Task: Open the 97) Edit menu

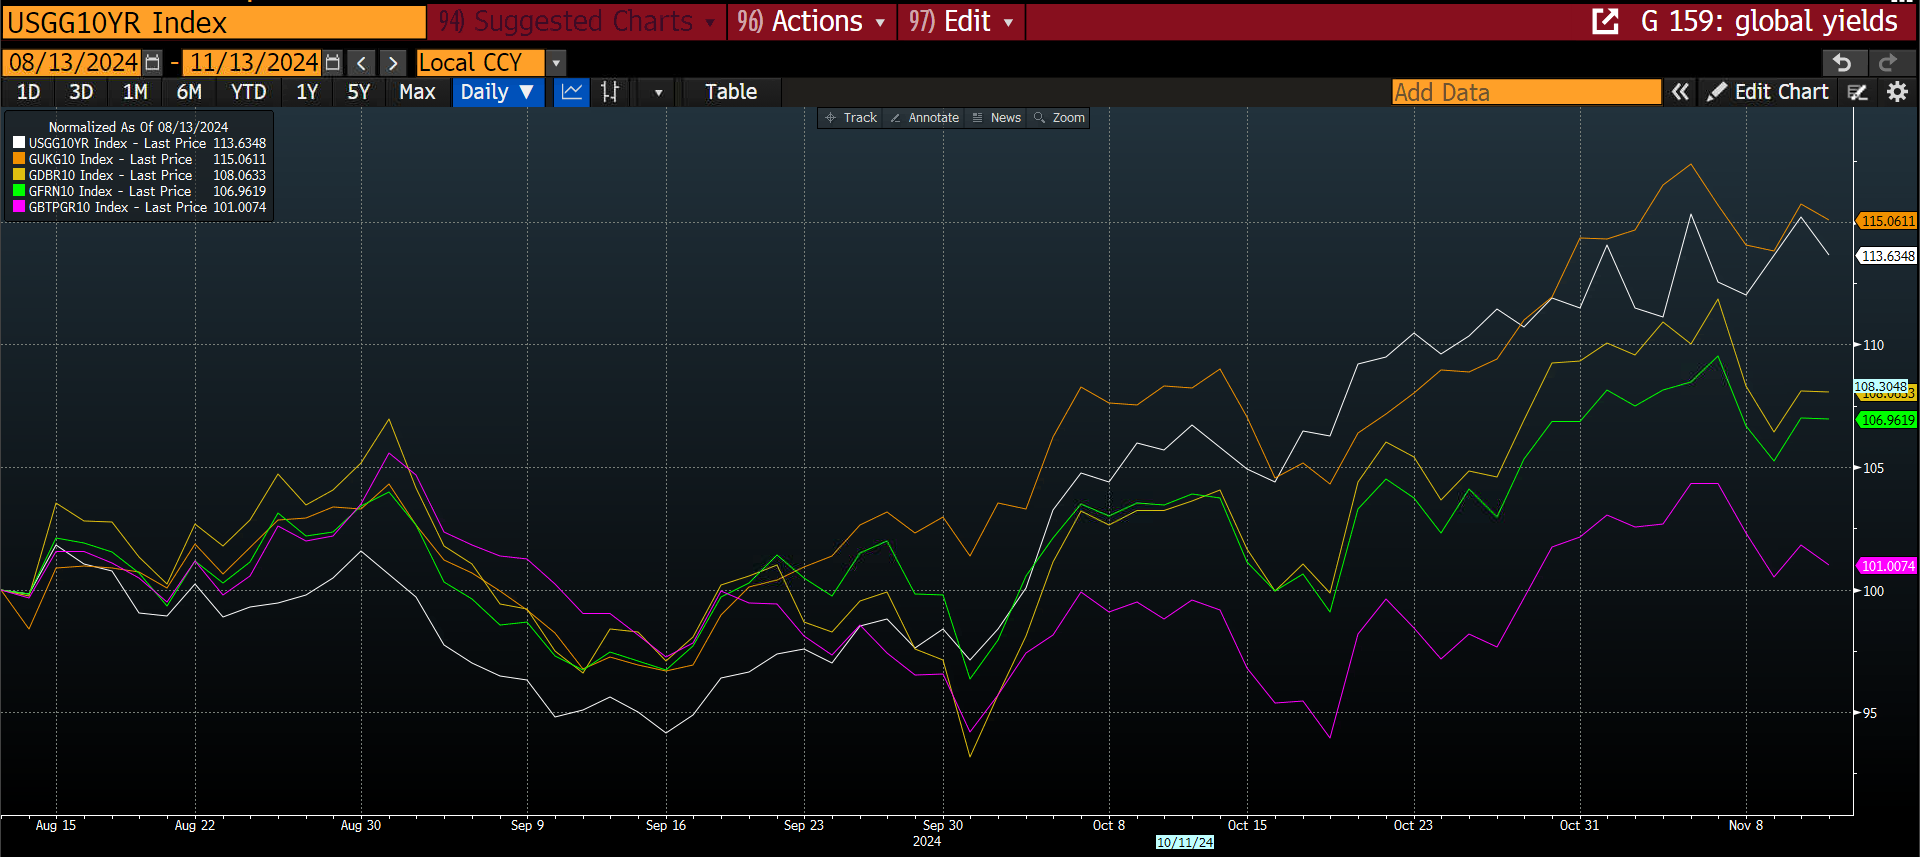Action: (961, 21)
